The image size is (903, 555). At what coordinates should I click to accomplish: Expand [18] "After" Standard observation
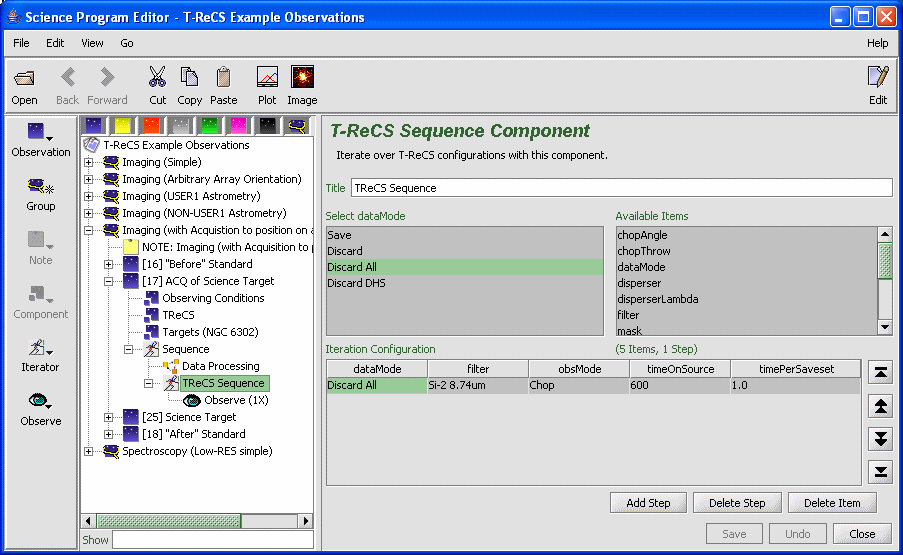click(x=108, y=434)
